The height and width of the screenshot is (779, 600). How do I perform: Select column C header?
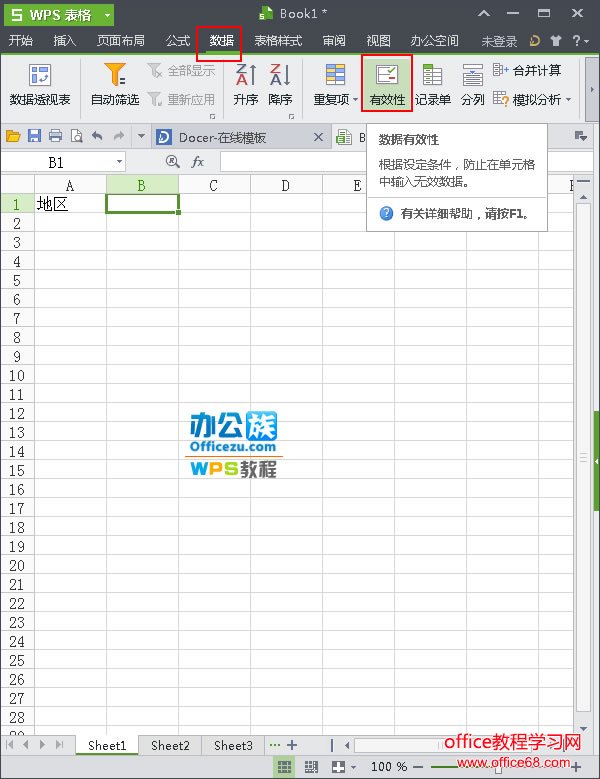click(214, 186)
